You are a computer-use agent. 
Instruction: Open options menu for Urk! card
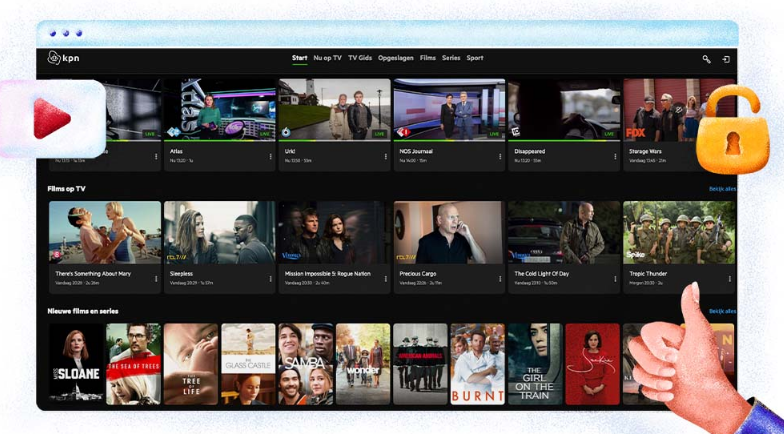[x=386, y=156]
